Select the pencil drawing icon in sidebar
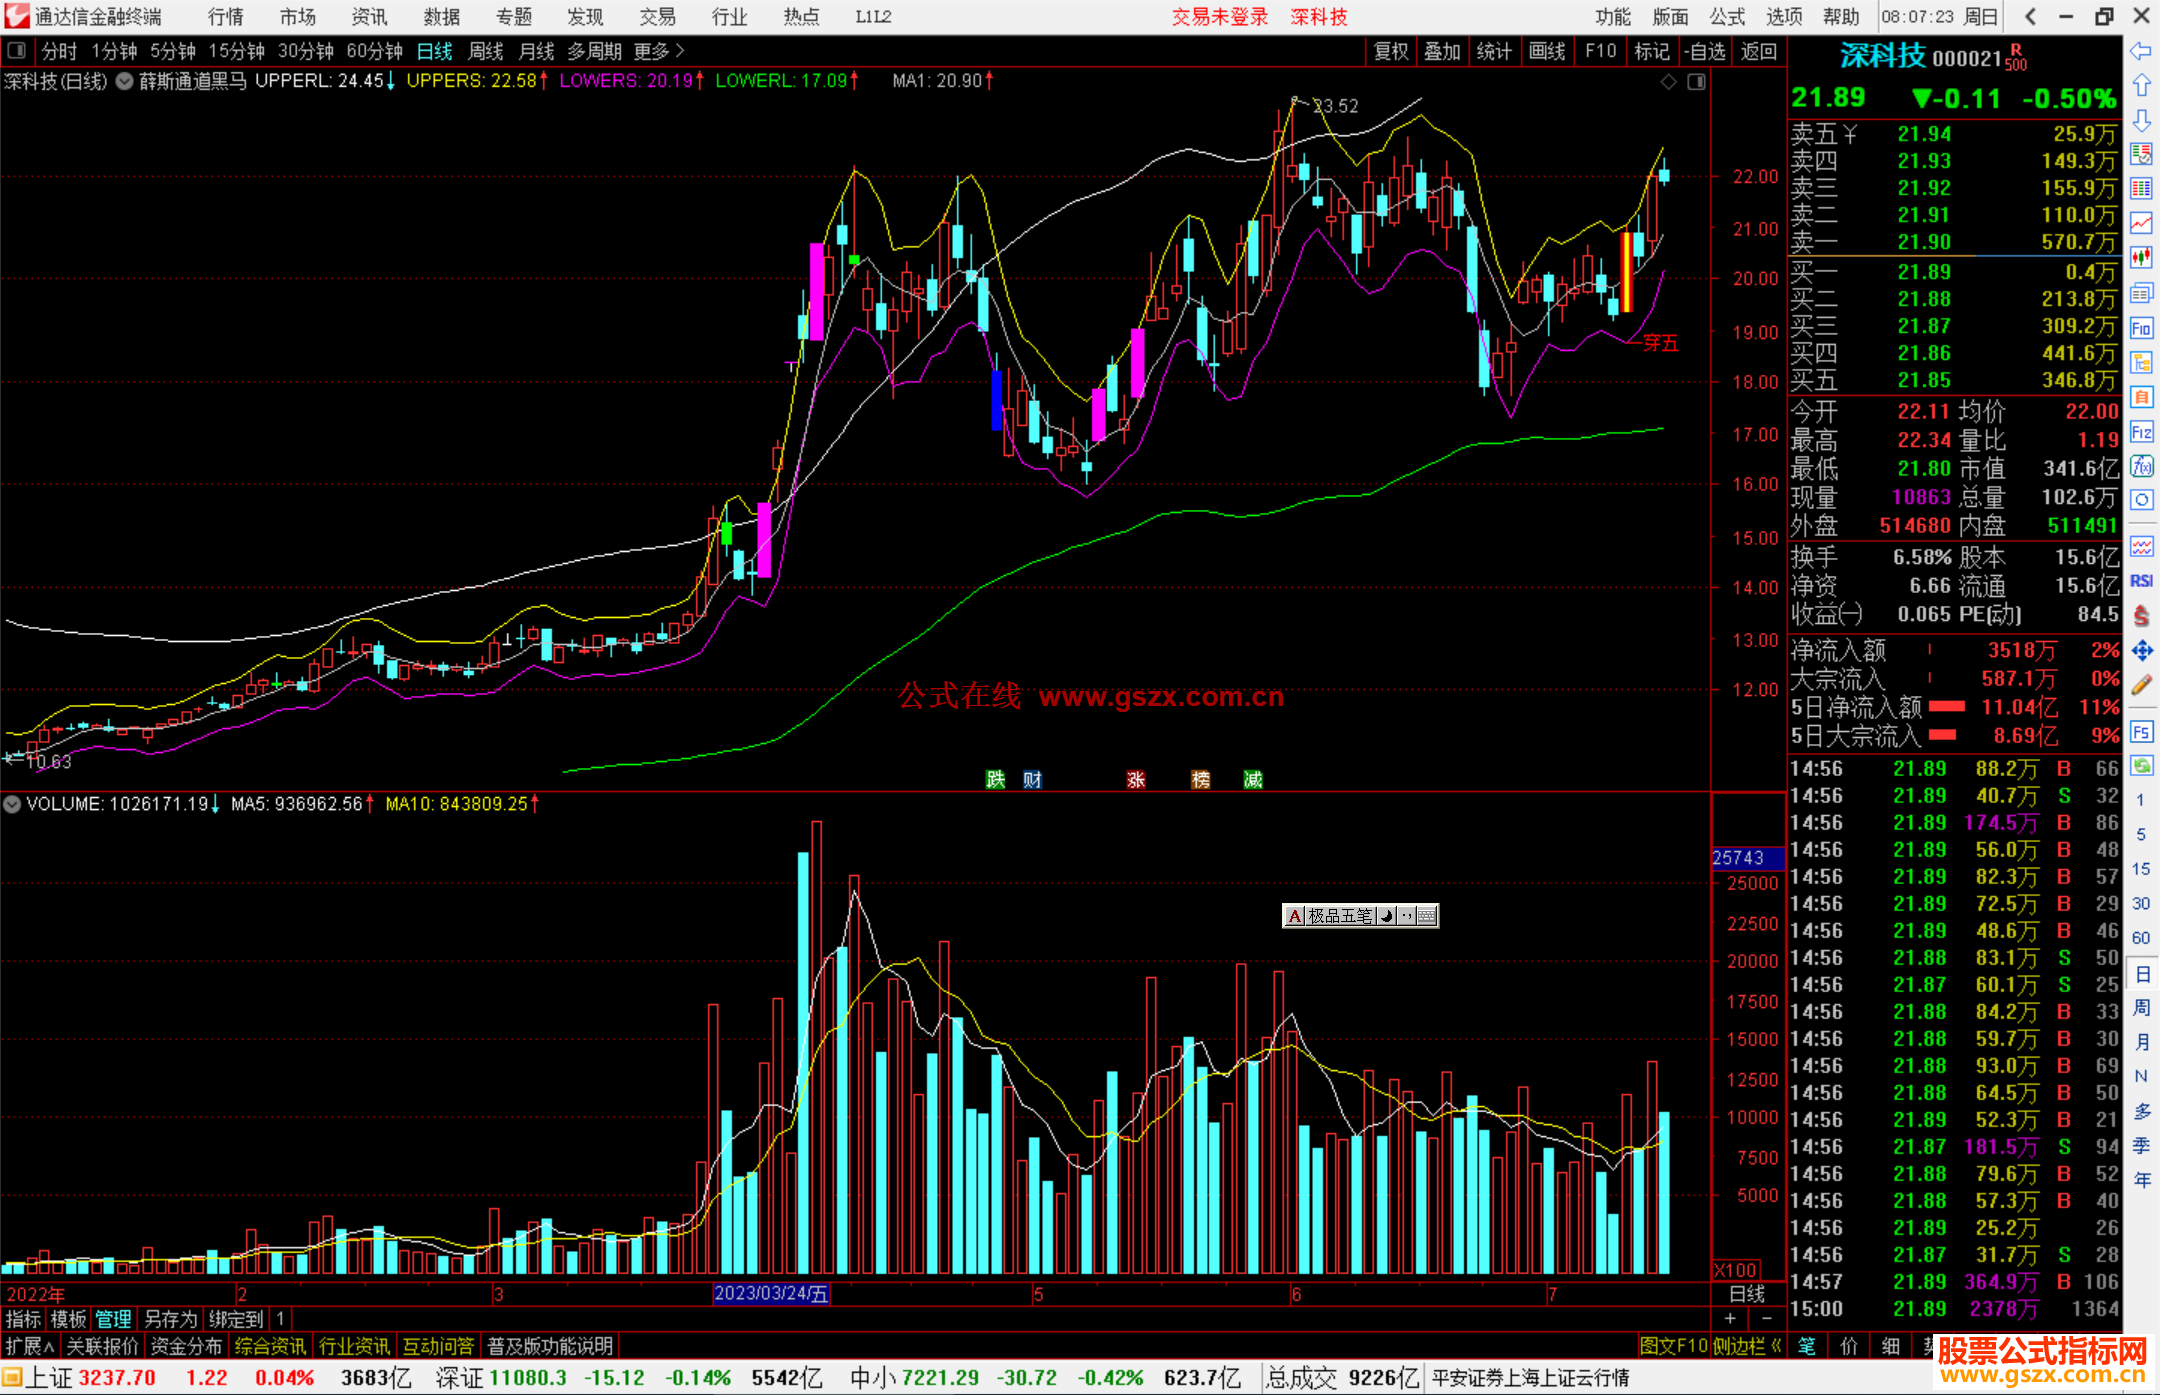 click(x=2141, y=685)
